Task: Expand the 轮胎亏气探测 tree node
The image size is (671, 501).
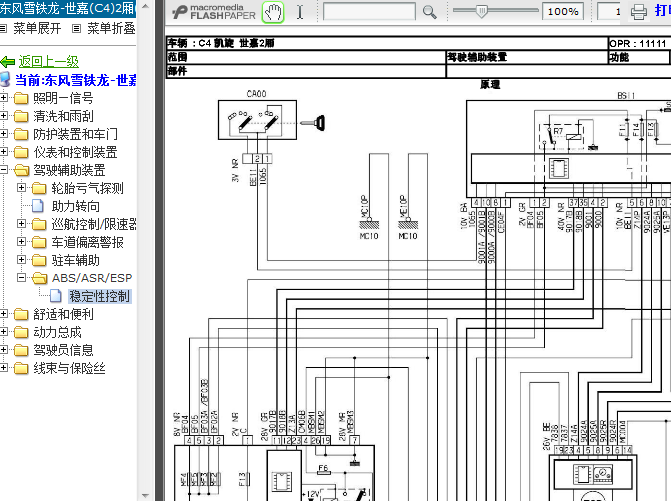Action: tap(21, 188)
